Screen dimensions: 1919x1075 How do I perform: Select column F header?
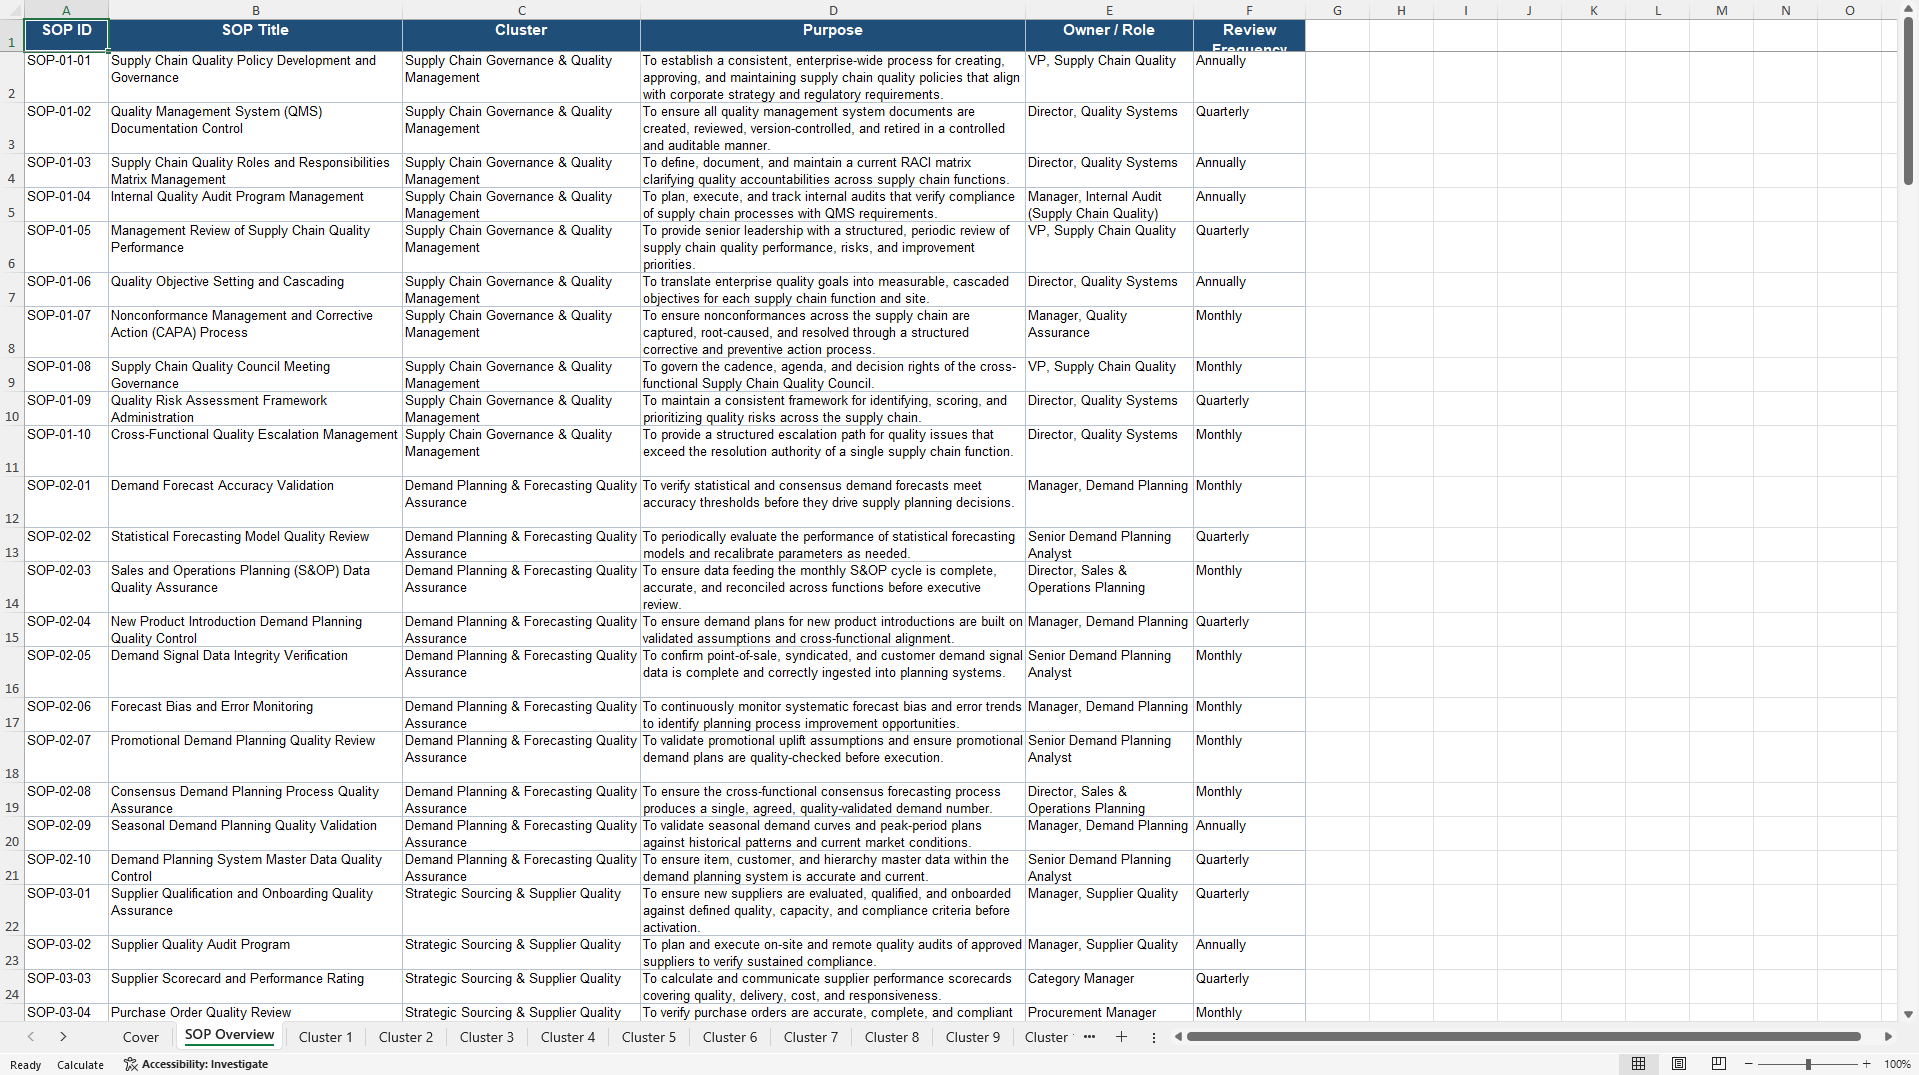[1249, 10]
